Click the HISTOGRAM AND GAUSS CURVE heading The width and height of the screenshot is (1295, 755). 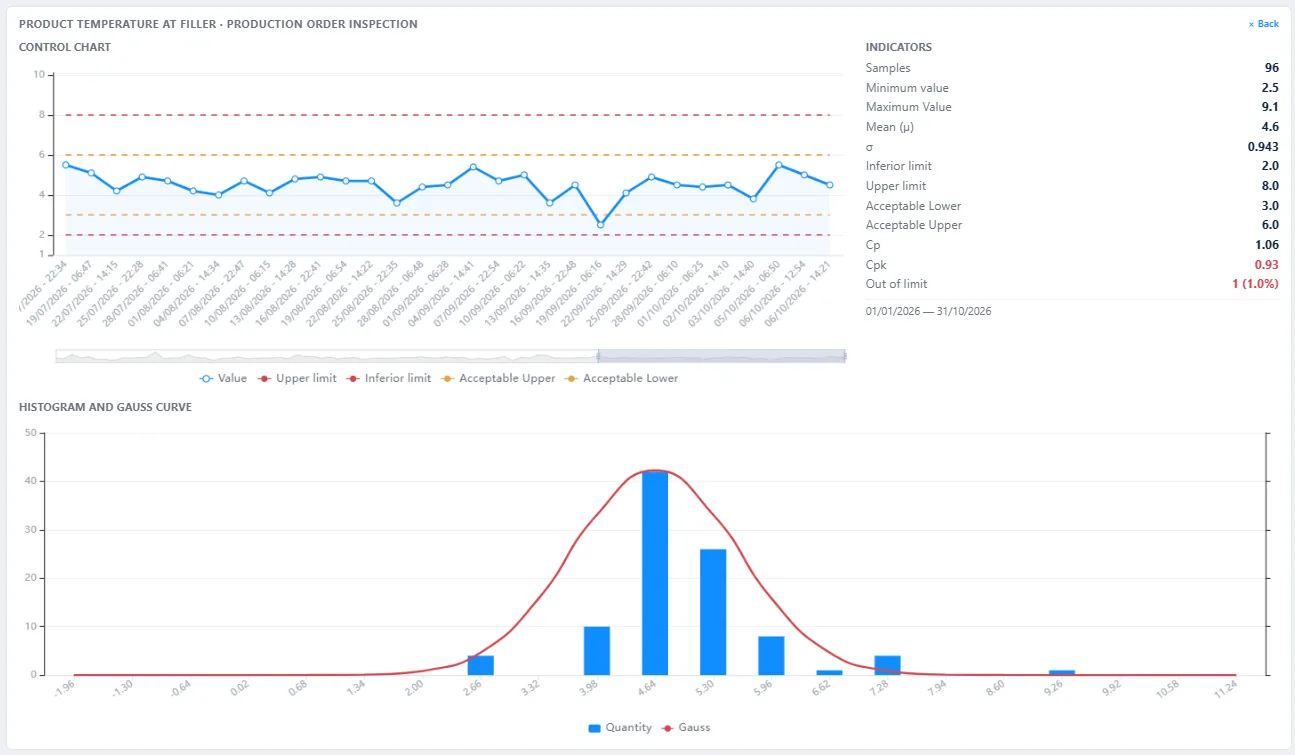pyautogui.click(x=105, y=407)
